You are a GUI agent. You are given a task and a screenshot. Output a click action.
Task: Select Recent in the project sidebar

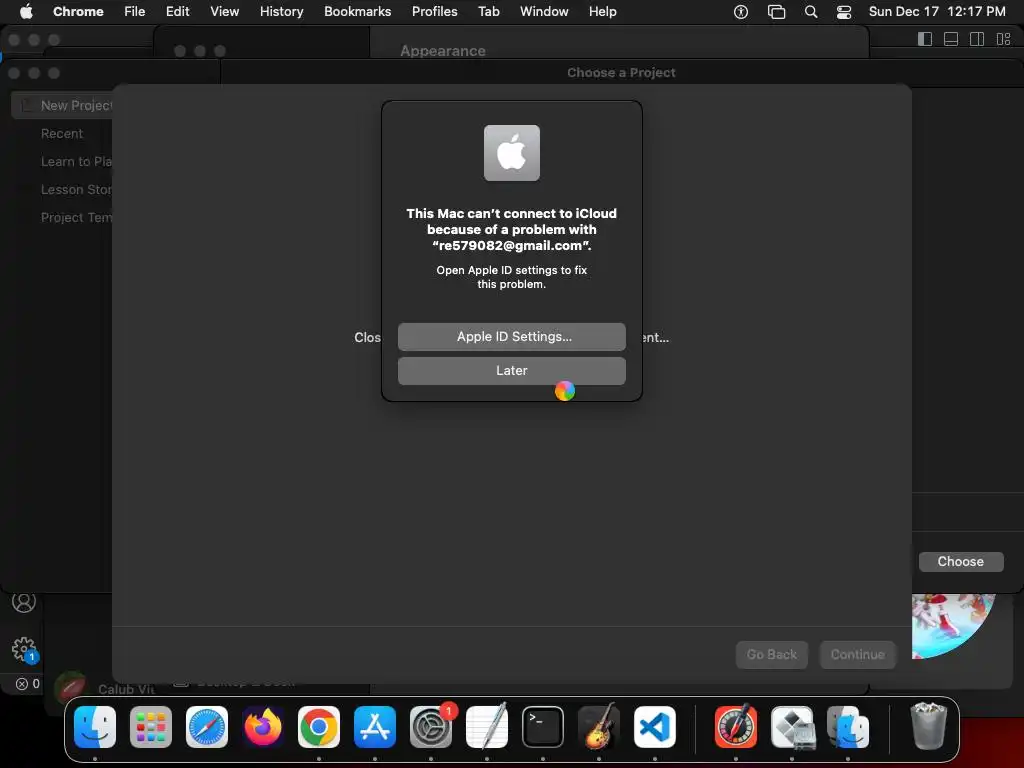(x=62, y=133)
